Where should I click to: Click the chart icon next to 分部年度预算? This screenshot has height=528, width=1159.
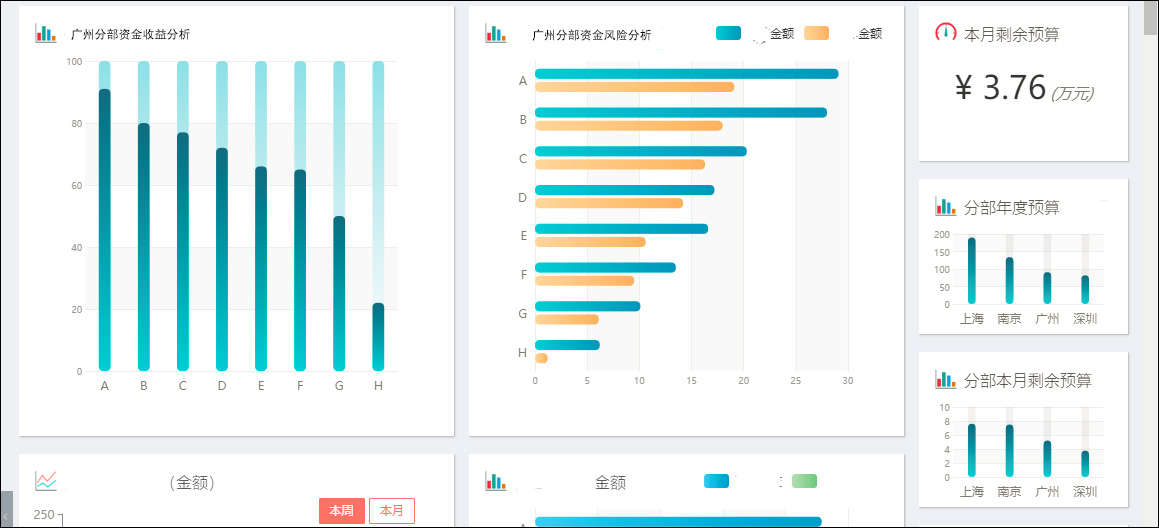(945, 207)
